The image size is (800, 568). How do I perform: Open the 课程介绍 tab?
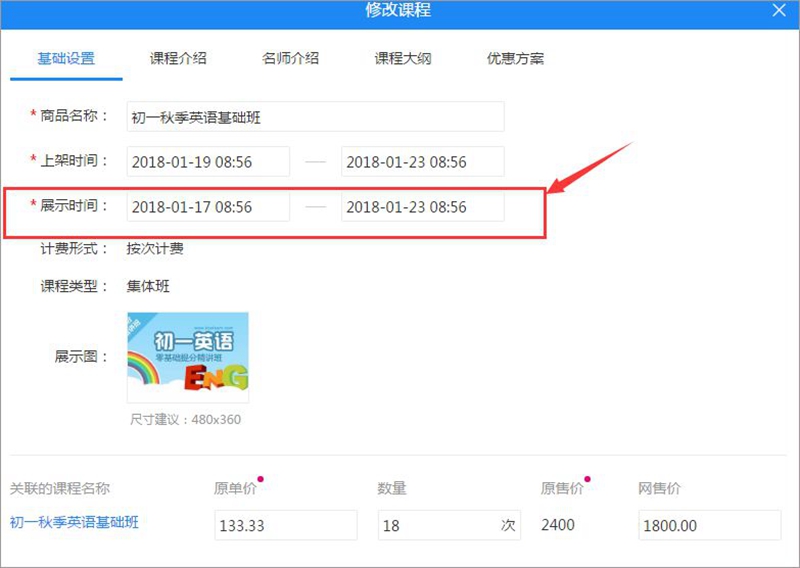[x=178, y=58]
